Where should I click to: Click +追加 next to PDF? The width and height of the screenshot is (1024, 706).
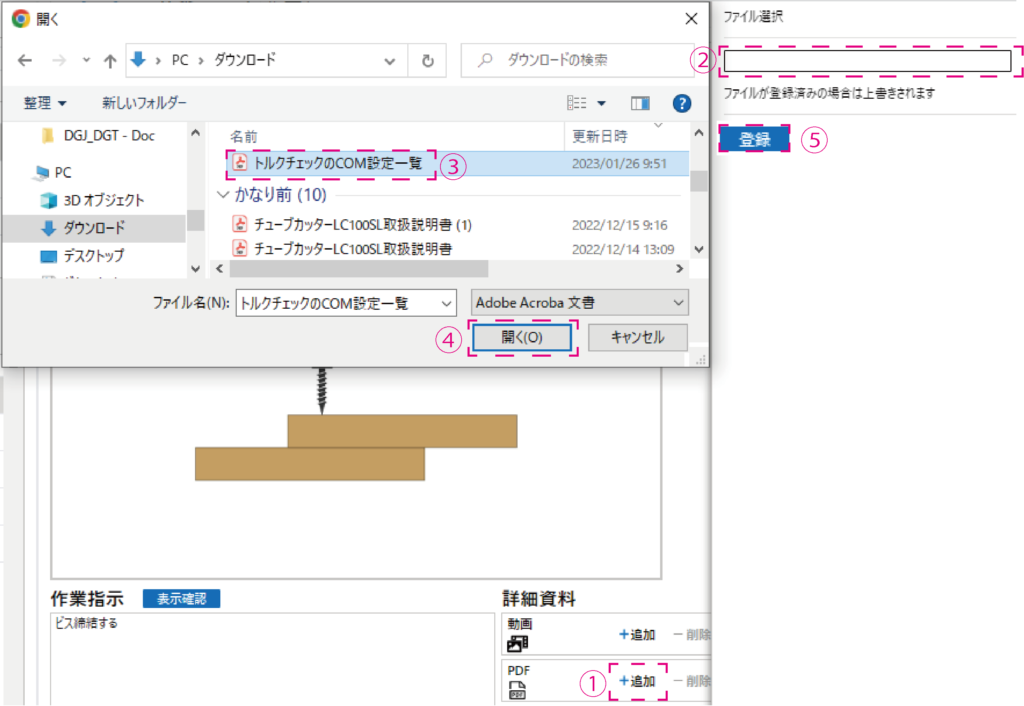click(637, 681)
